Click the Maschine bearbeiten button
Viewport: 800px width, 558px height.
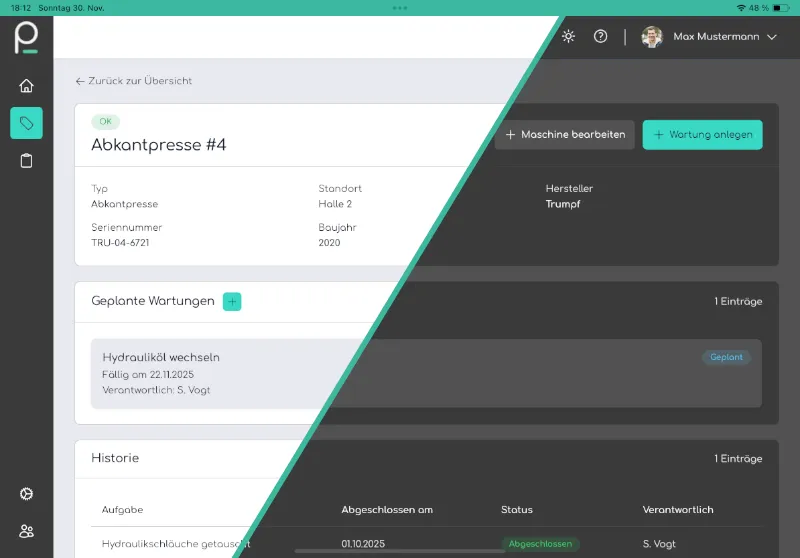pos(564,135)
